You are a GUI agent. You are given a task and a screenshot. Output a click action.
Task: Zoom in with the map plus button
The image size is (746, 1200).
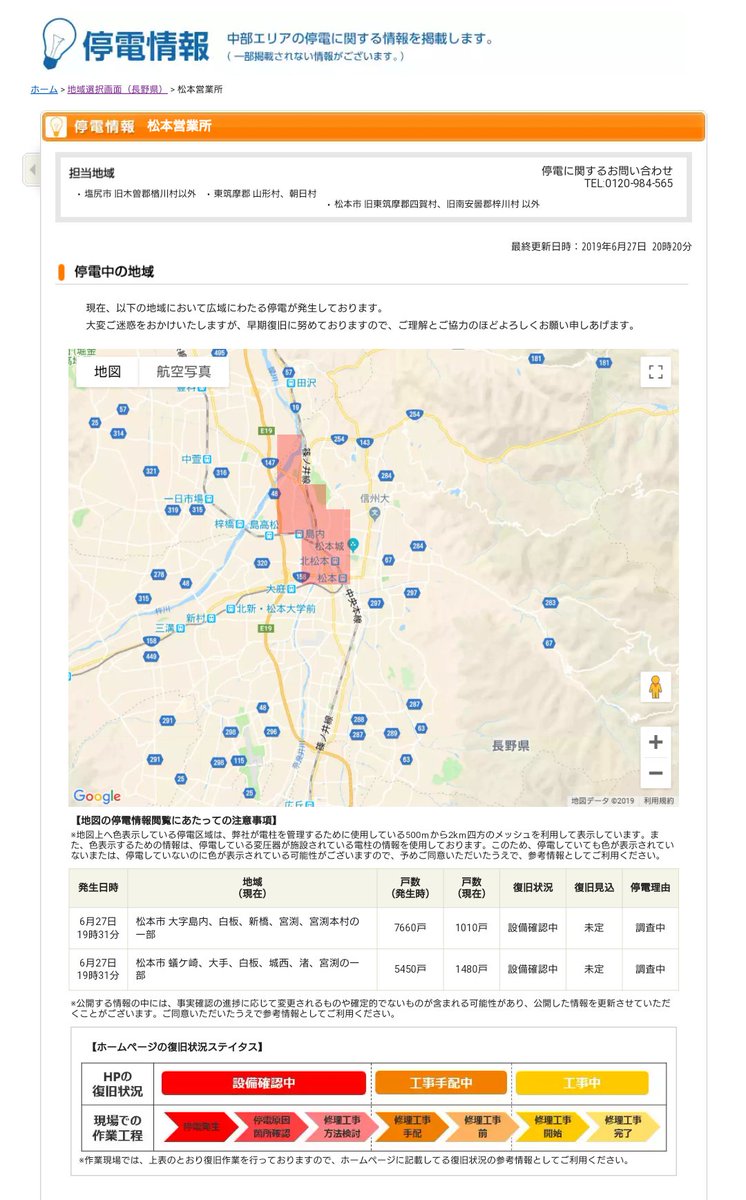656,742
